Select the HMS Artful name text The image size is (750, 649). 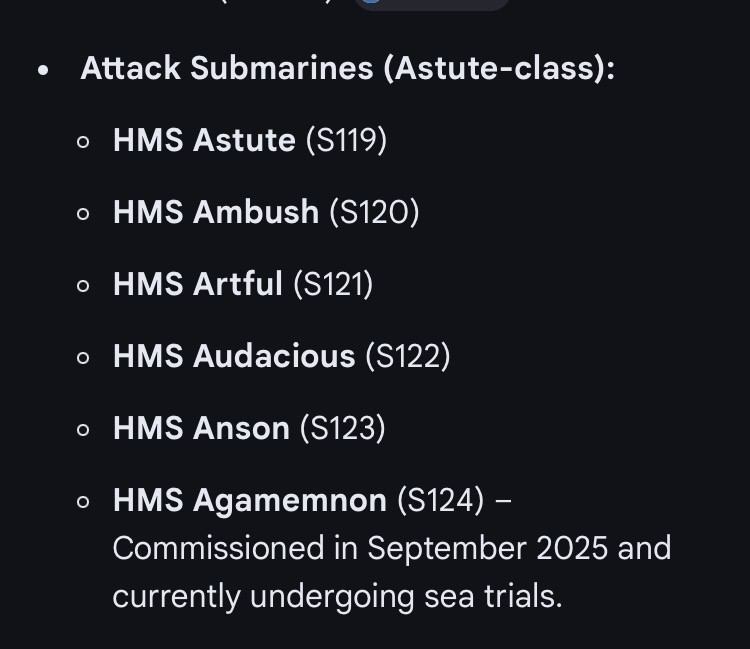(x=198, y=284)
